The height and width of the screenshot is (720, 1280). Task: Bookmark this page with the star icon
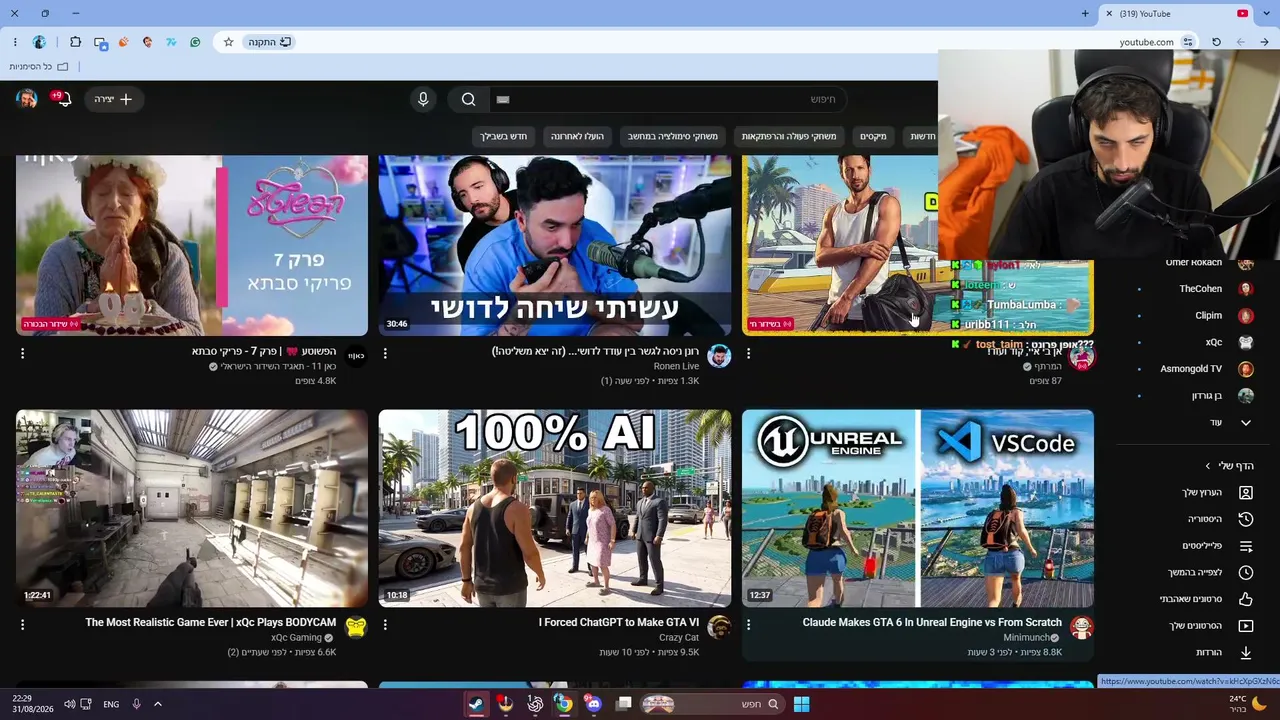tap(228, 42)
